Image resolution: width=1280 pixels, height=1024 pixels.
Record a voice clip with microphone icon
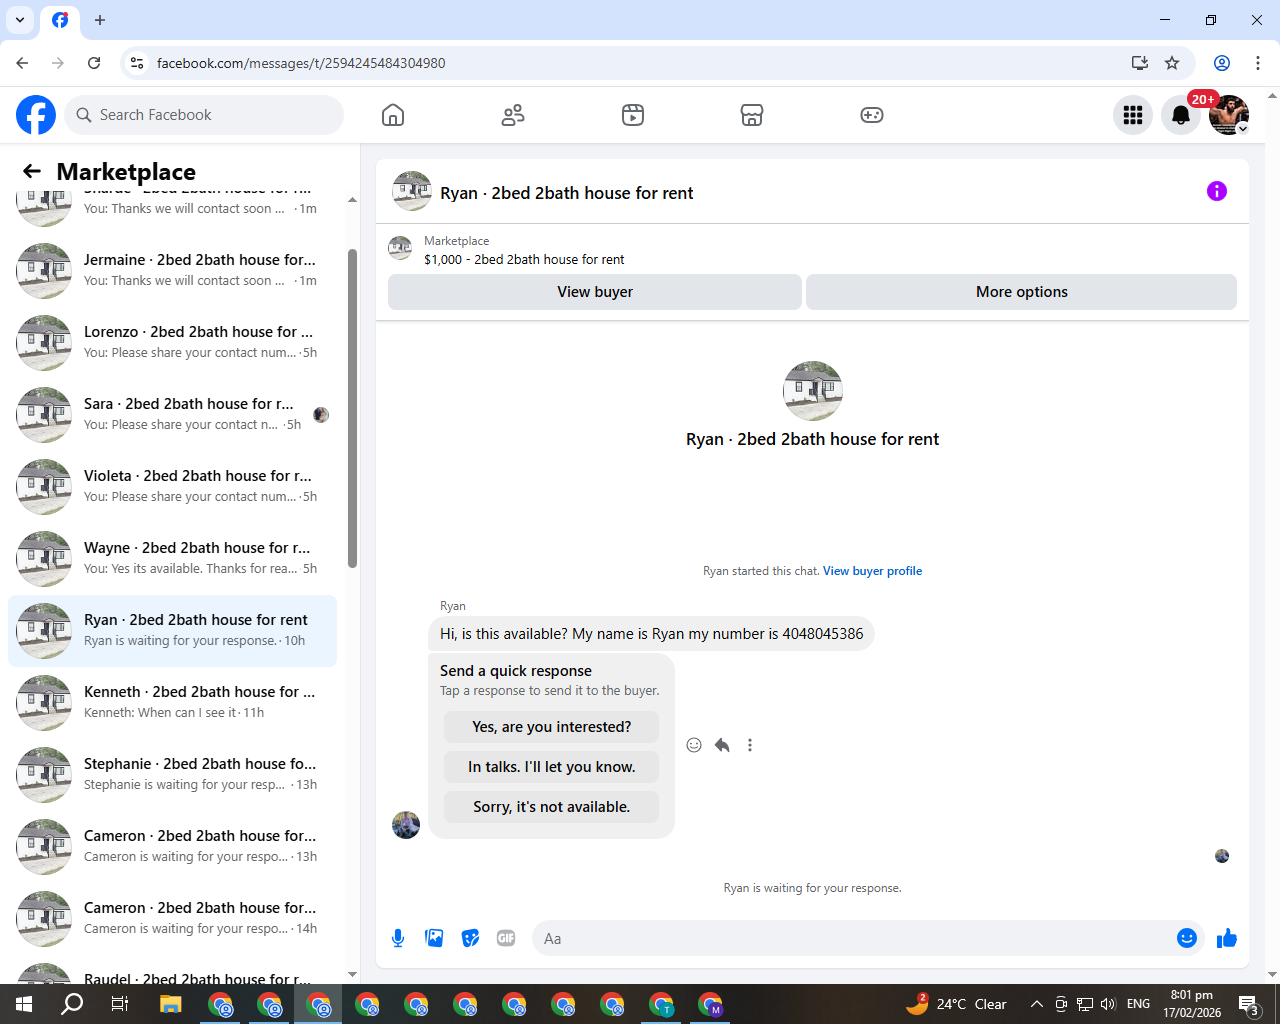398,938
